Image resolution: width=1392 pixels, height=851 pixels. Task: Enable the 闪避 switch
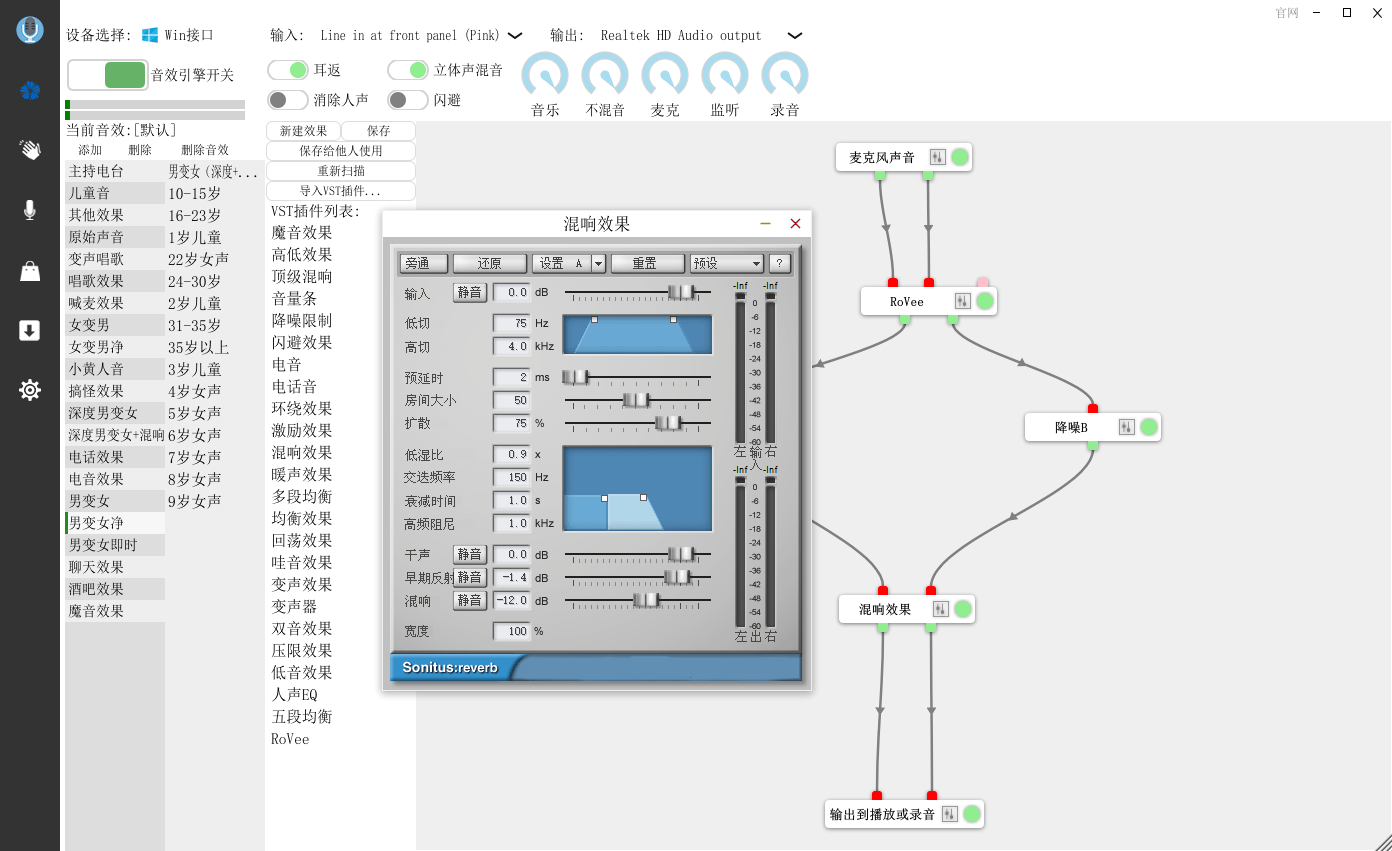pyautogui.click(x=408, y=100)
